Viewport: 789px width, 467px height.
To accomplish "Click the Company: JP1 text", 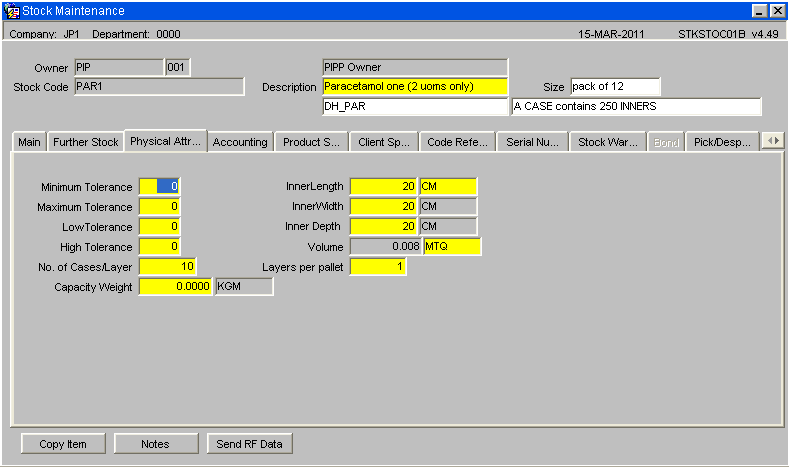I will (x=44, y=34).
